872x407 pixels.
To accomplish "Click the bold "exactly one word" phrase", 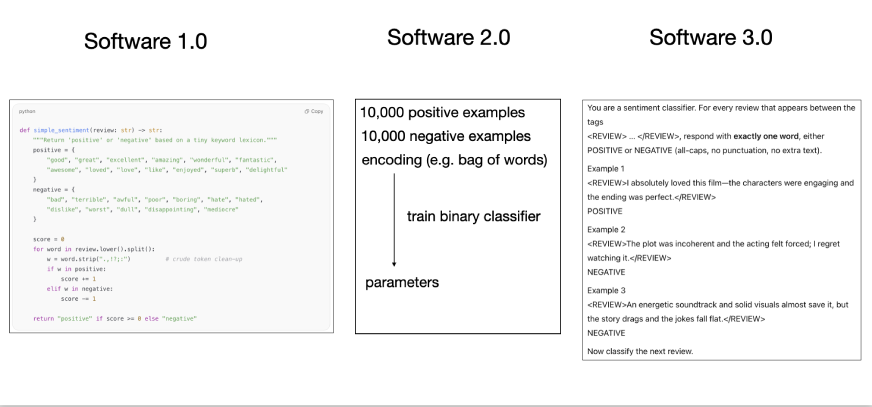I will [766, 136].
